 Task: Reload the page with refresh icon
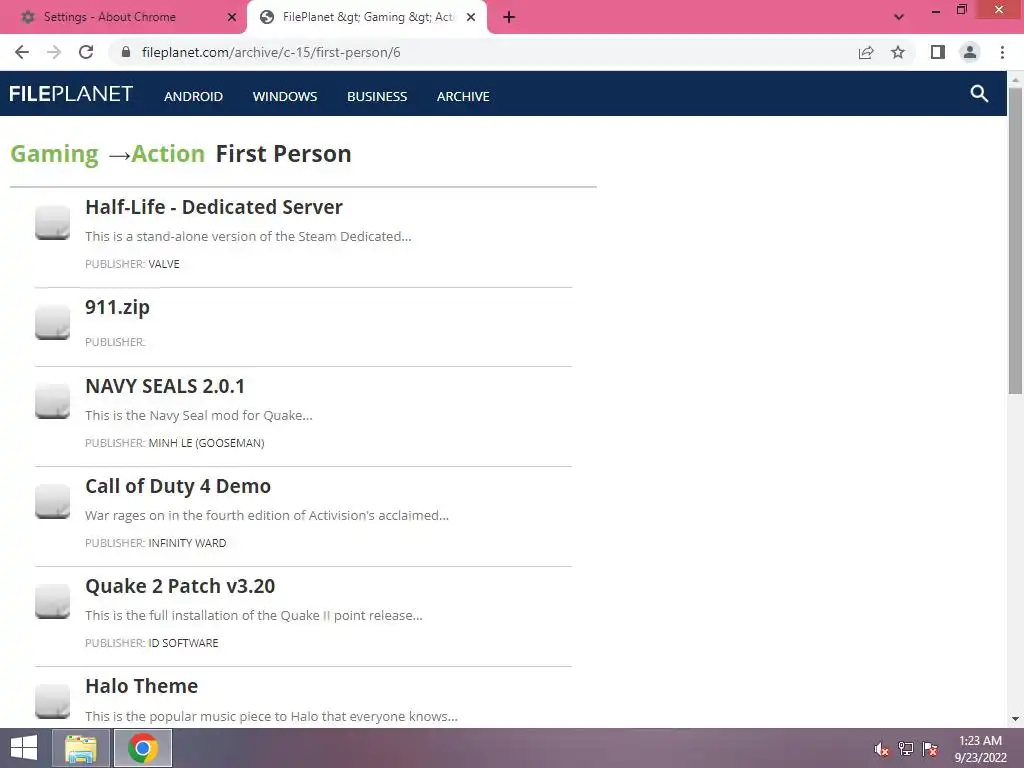tap(86, 52)
